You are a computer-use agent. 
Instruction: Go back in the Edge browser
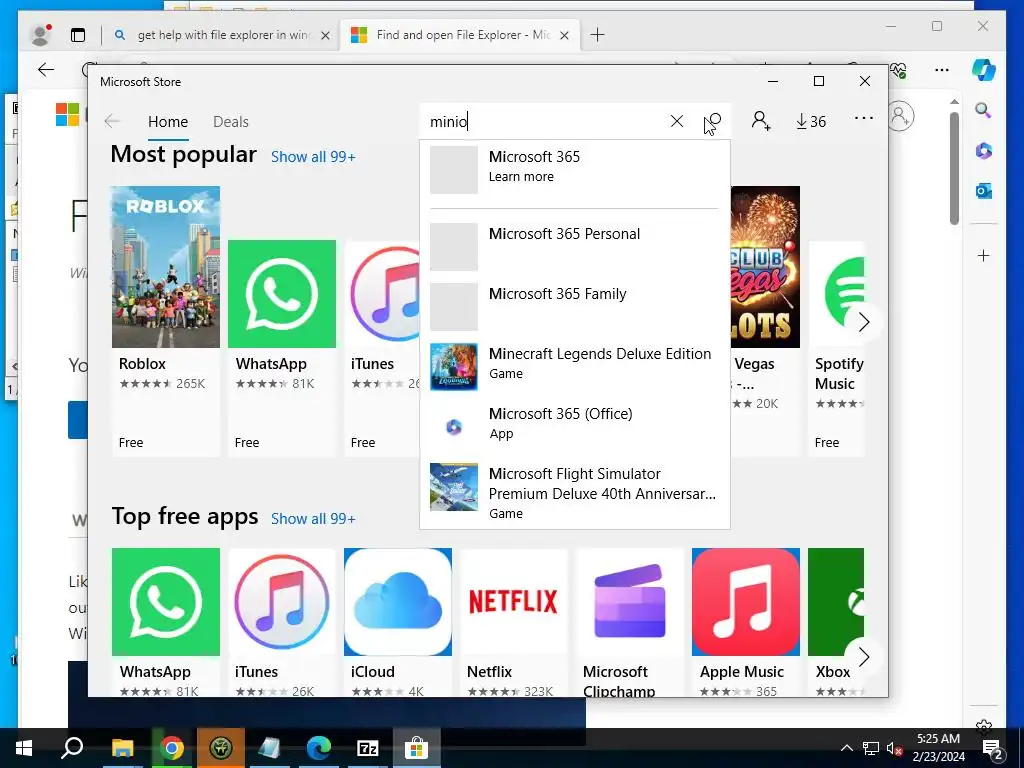pyautogui.click(x=46, y=70)
